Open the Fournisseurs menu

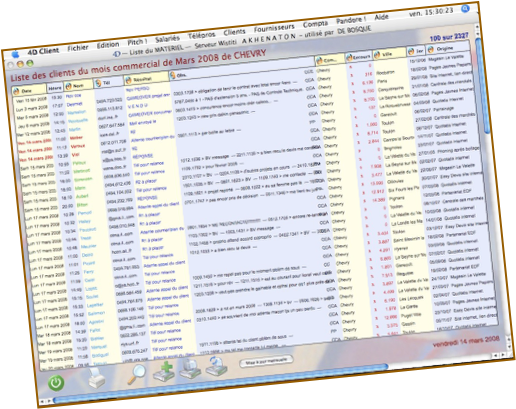point(274,28)
